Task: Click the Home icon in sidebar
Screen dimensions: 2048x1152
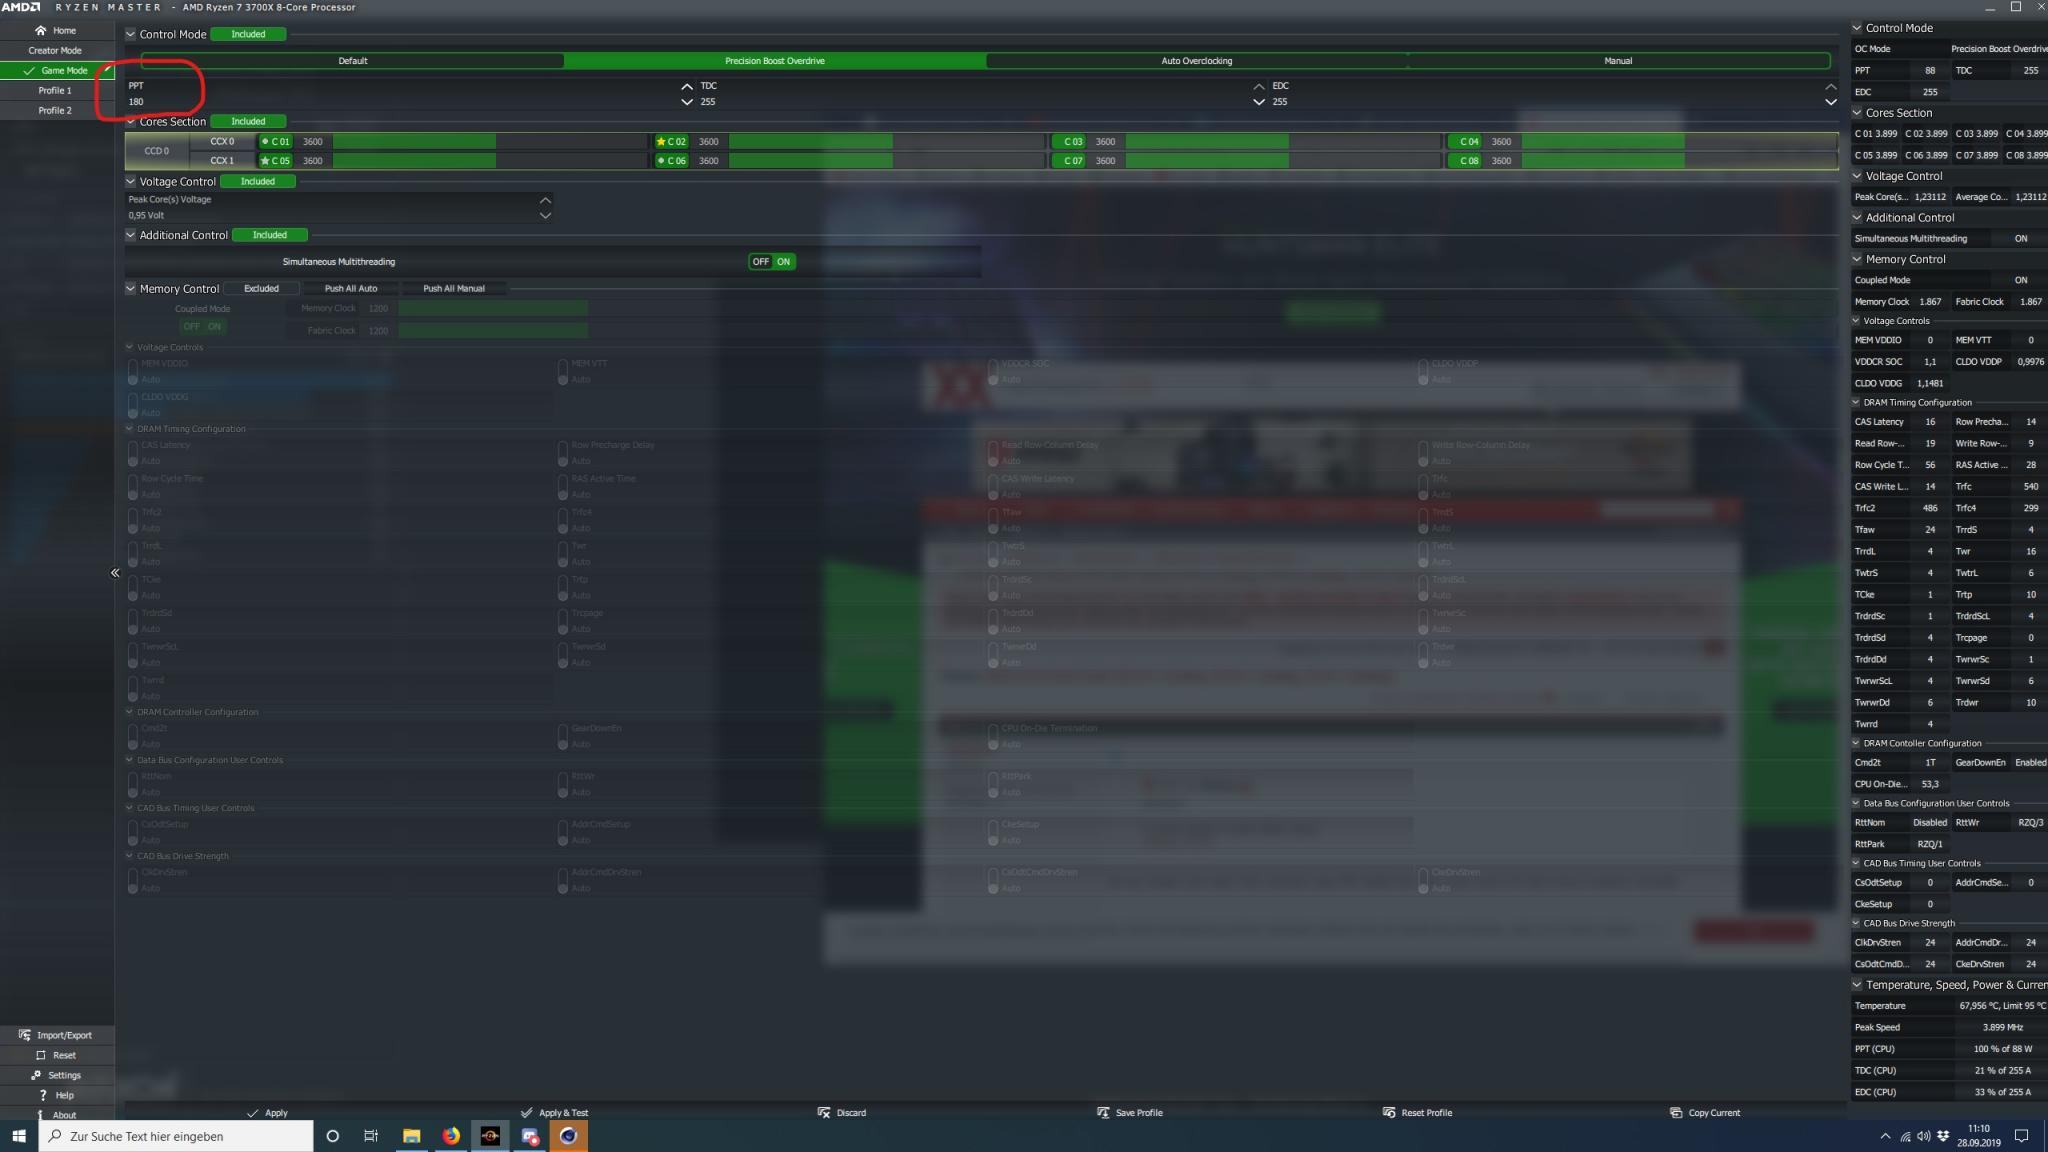Action: point(41,30)
